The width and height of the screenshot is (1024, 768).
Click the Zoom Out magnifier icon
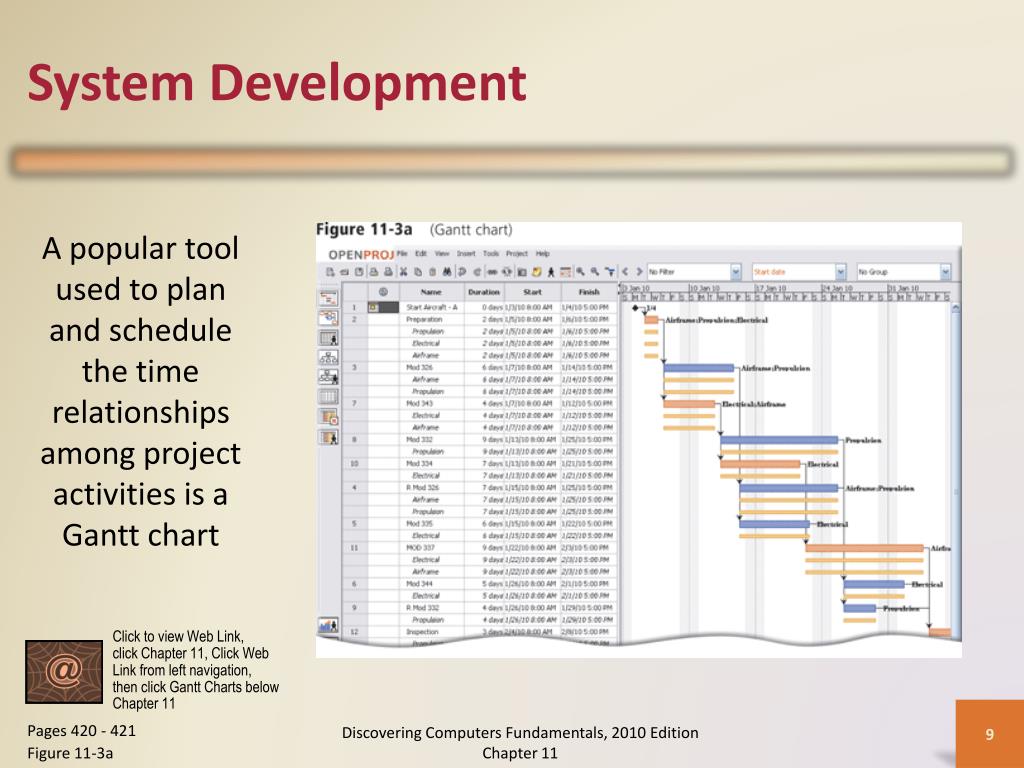594,272
